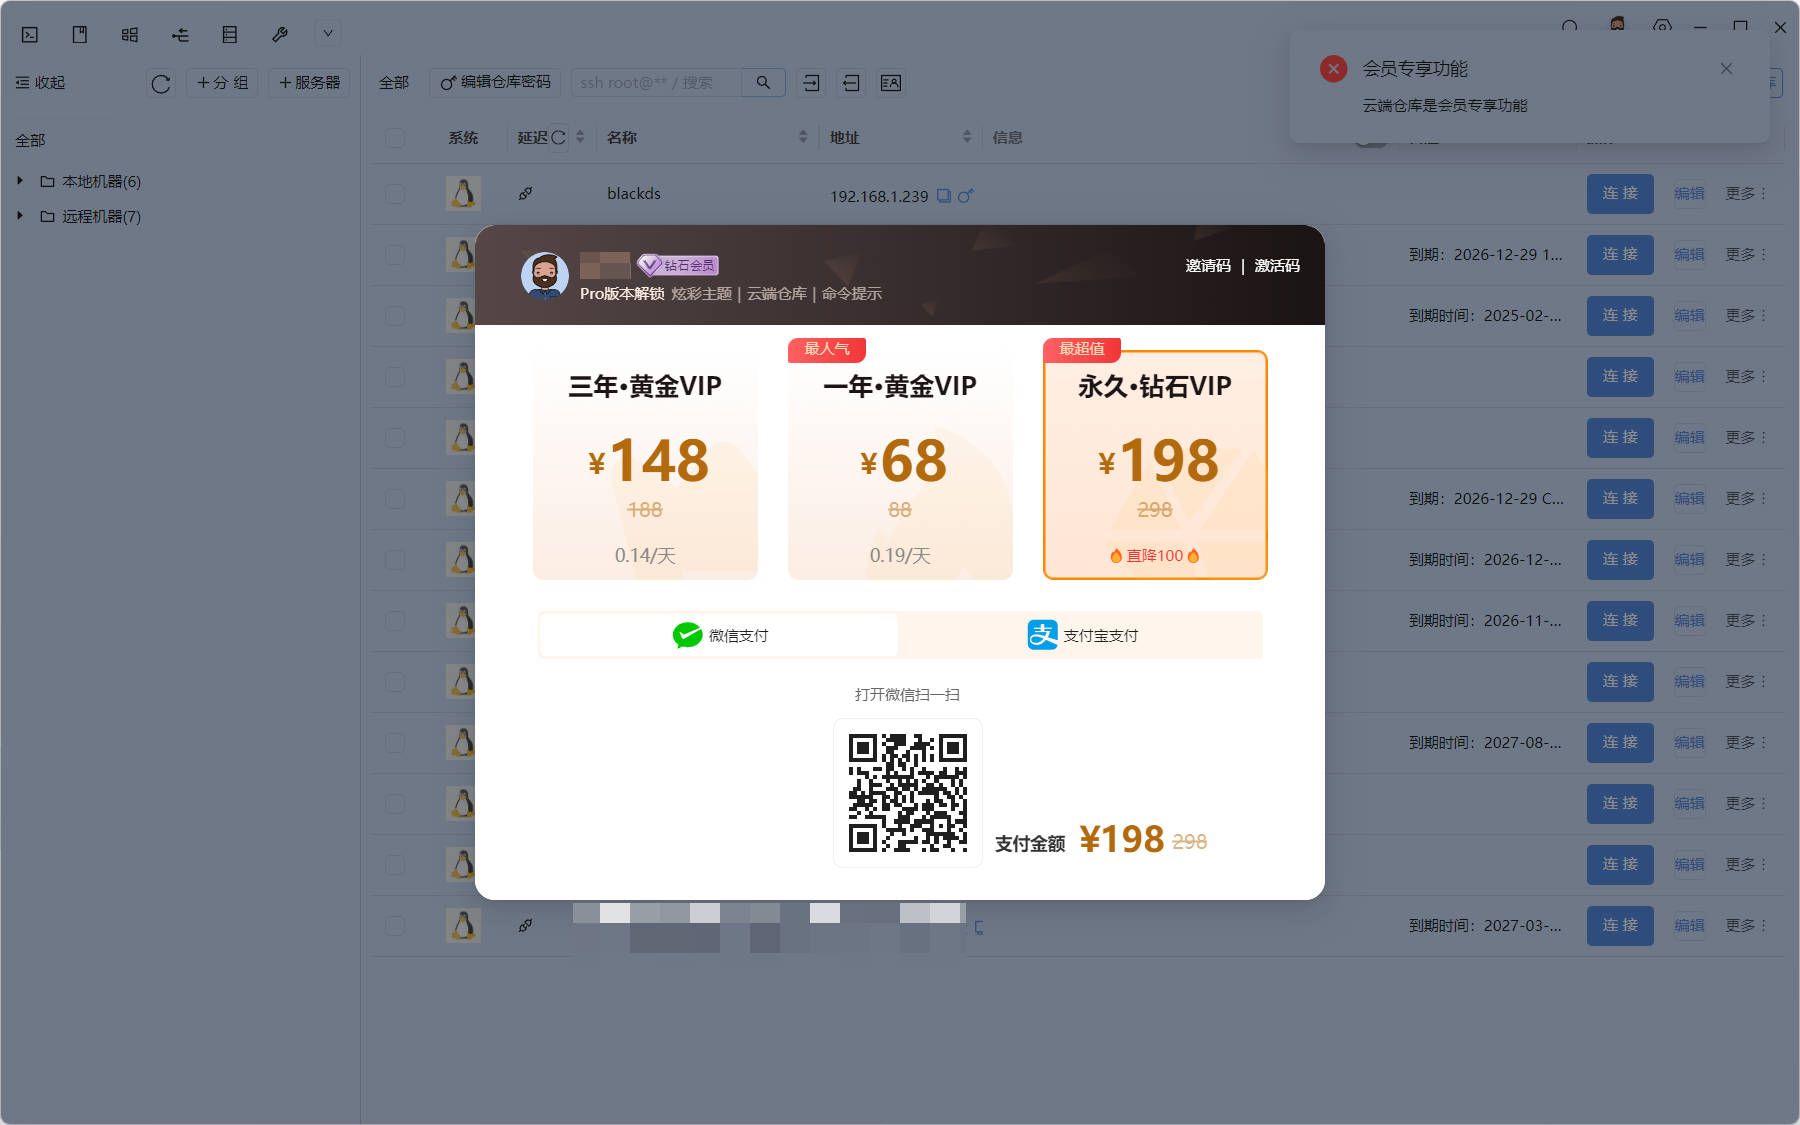The height and width of the screenshot is (1125, 1800).
Task: Open the top toolbar chevron dropdown
Action: (x=327, y=34)
